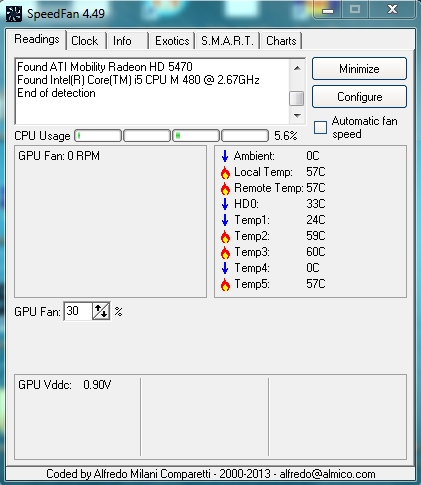Image resolution: width=421 pixels, height=485 pixels.
Task: Click the flame icon next to Temp2
Action: tap(225, 236)
